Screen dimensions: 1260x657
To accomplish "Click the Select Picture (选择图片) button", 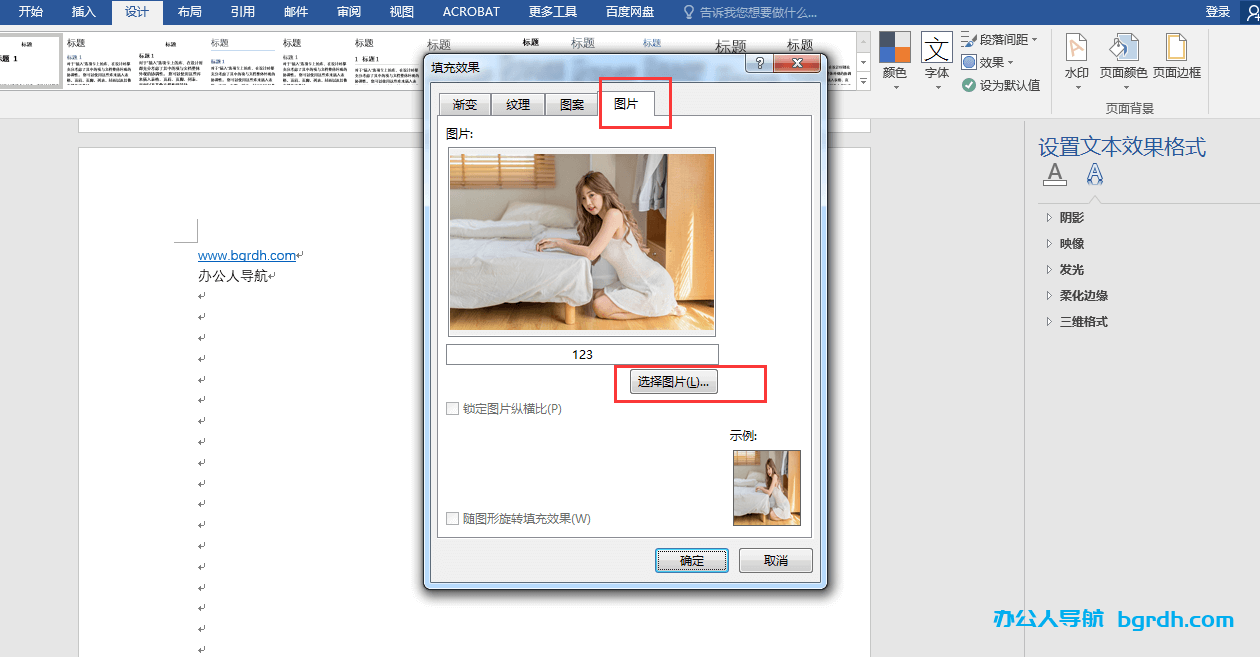I will [x=673, y=383].
